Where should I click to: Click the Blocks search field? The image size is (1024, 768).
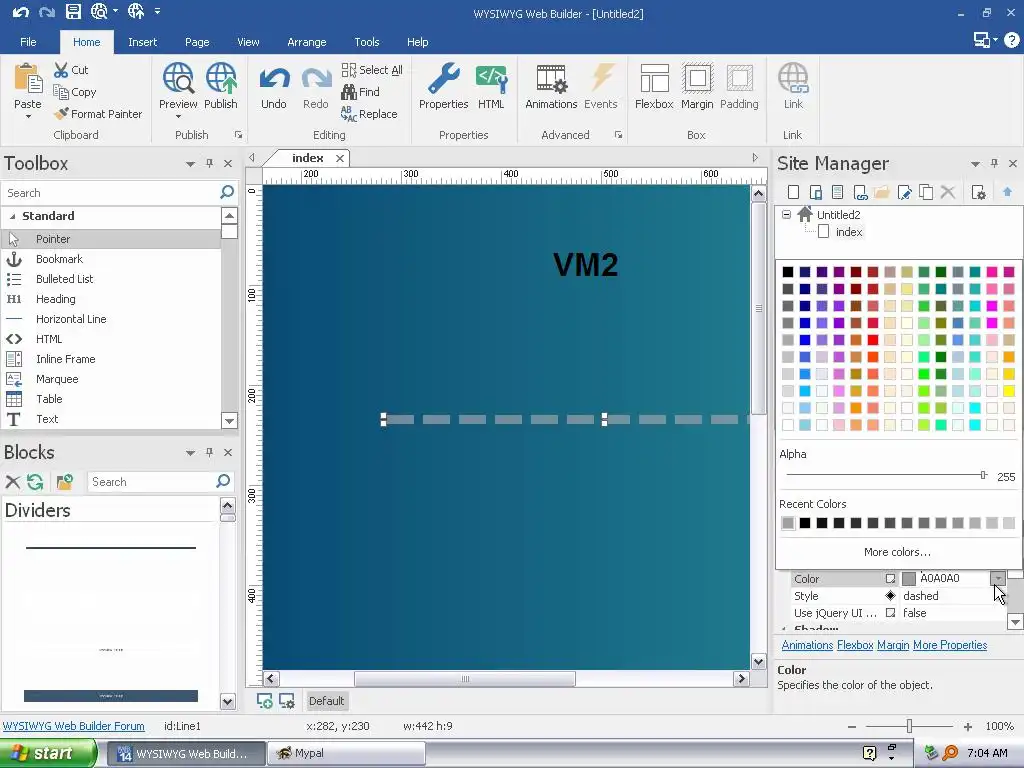point(152,482)
